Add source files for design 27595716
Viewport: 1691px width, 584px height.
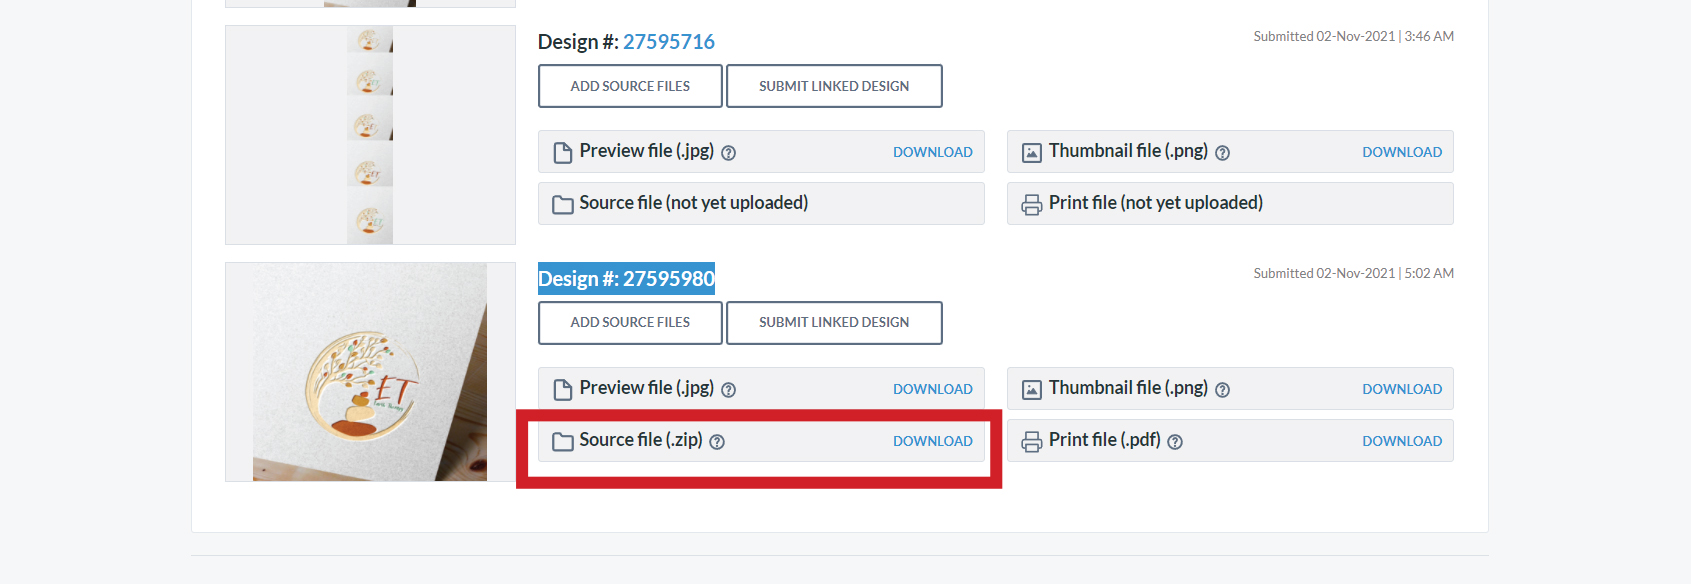pos(630,86)
